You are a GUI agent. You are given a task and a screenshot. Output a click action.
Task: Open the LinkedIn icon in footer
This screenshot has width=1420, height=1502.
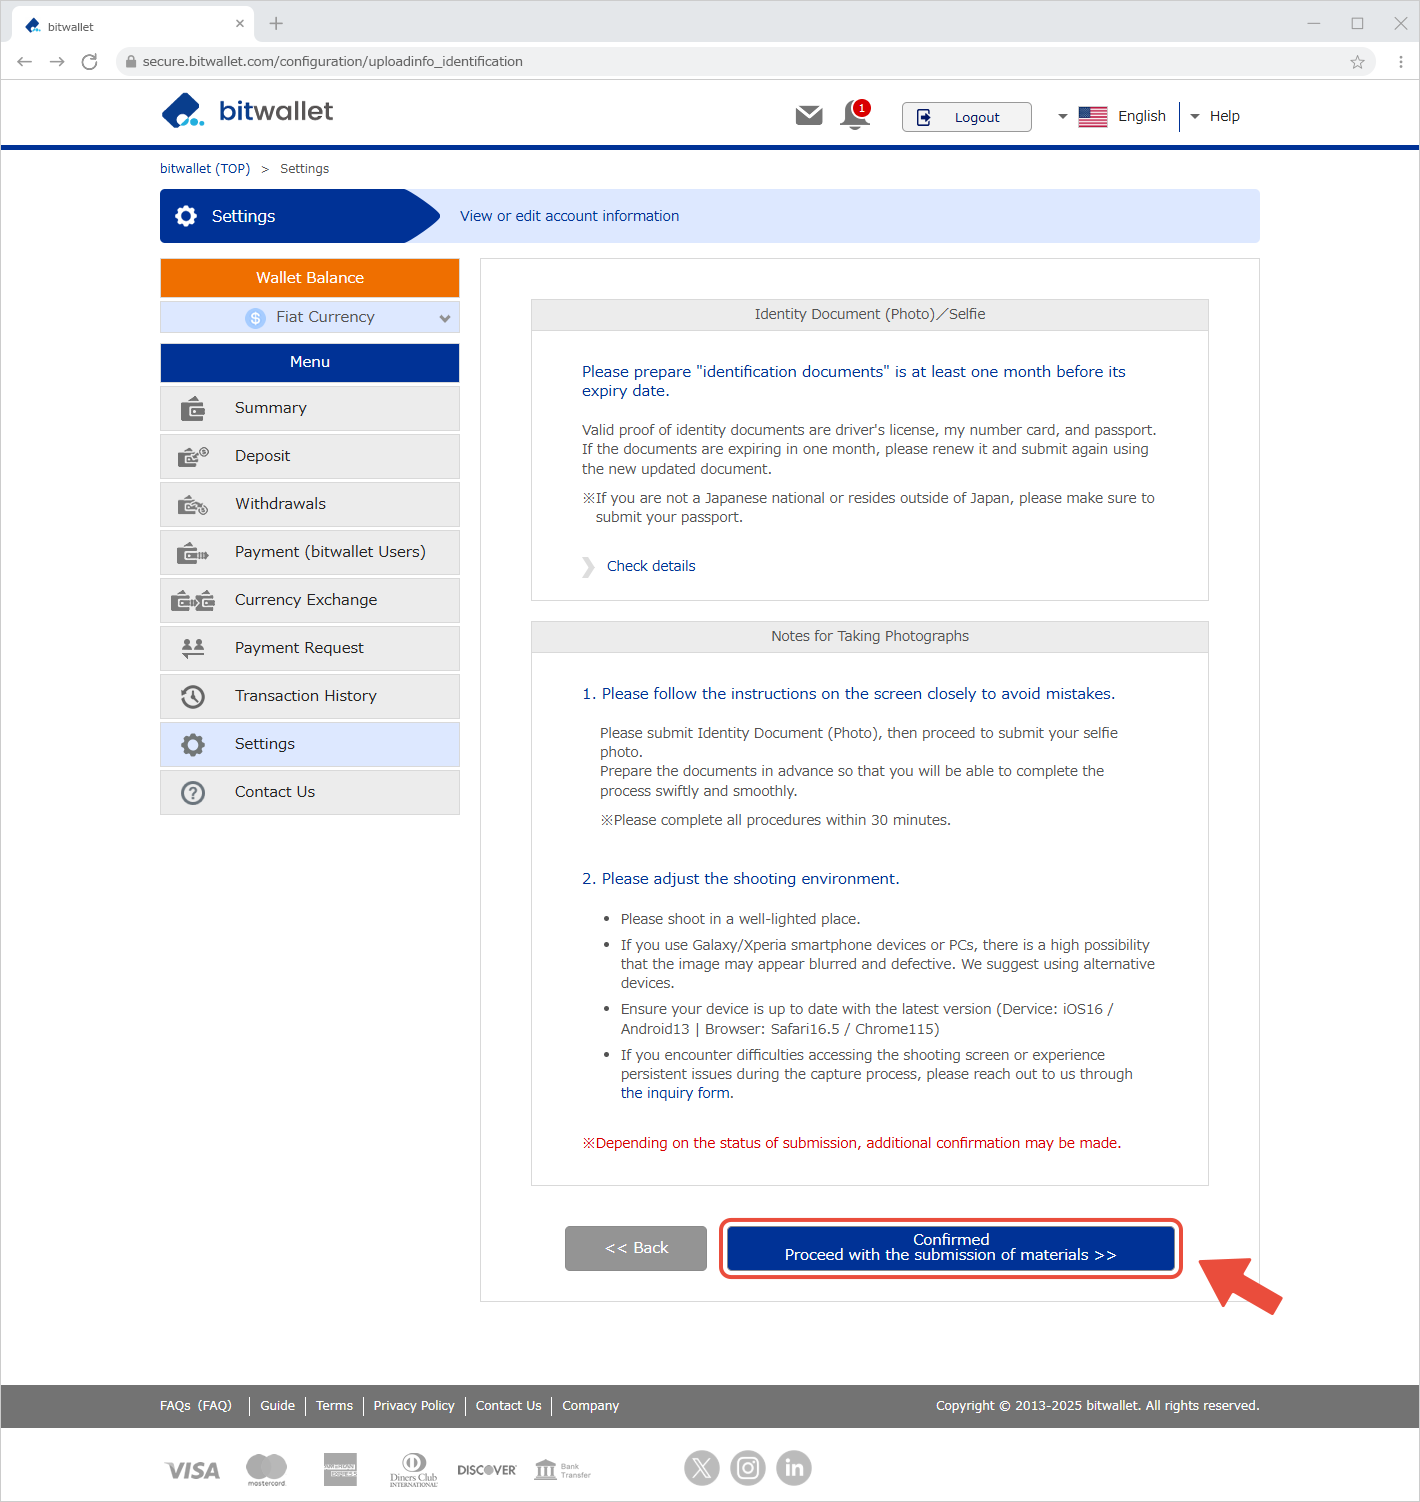click(793, 1468)
